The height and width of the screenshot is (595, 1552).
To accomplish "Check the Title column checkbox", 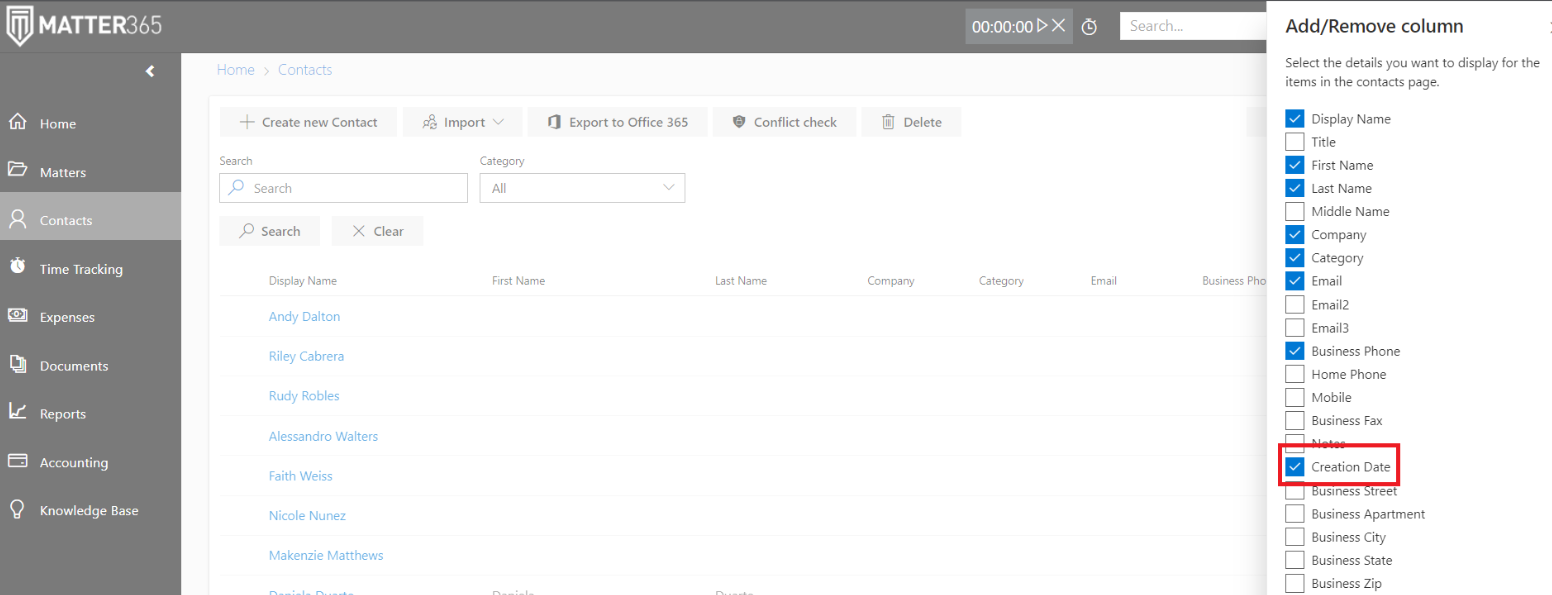I will tap(1295, 142).
